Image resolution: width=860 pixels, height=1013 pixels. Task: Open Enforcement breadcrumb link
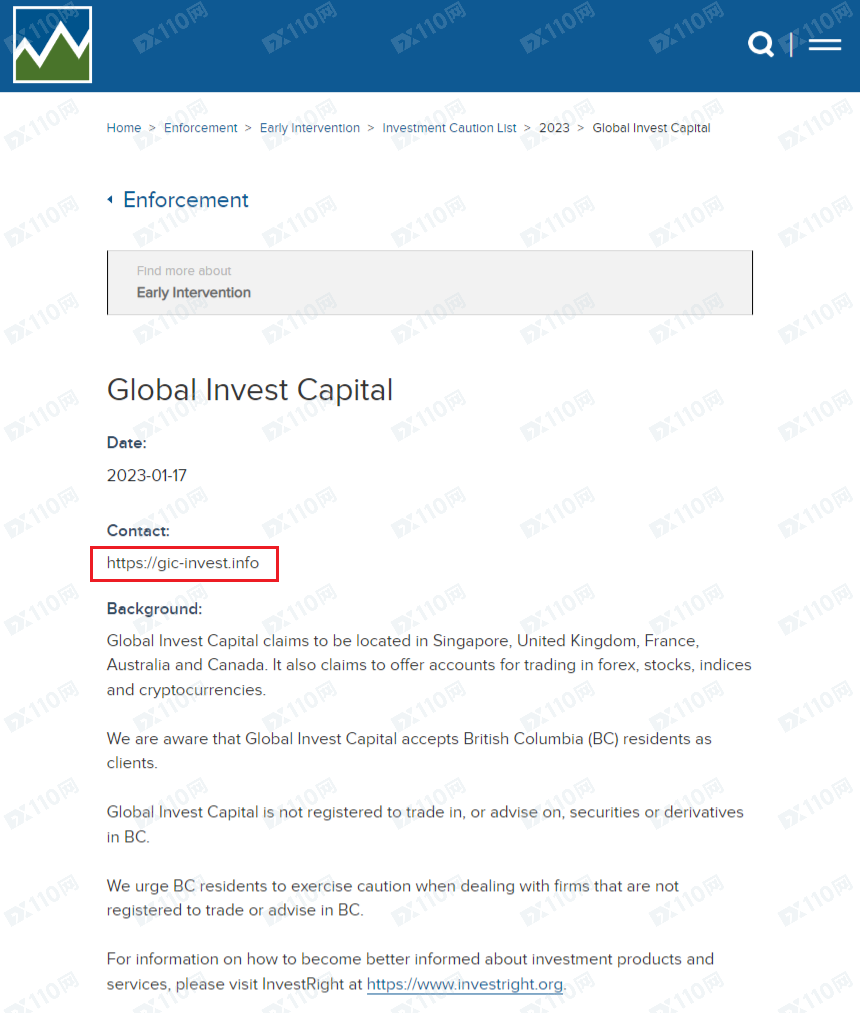(x=200, y=128)
